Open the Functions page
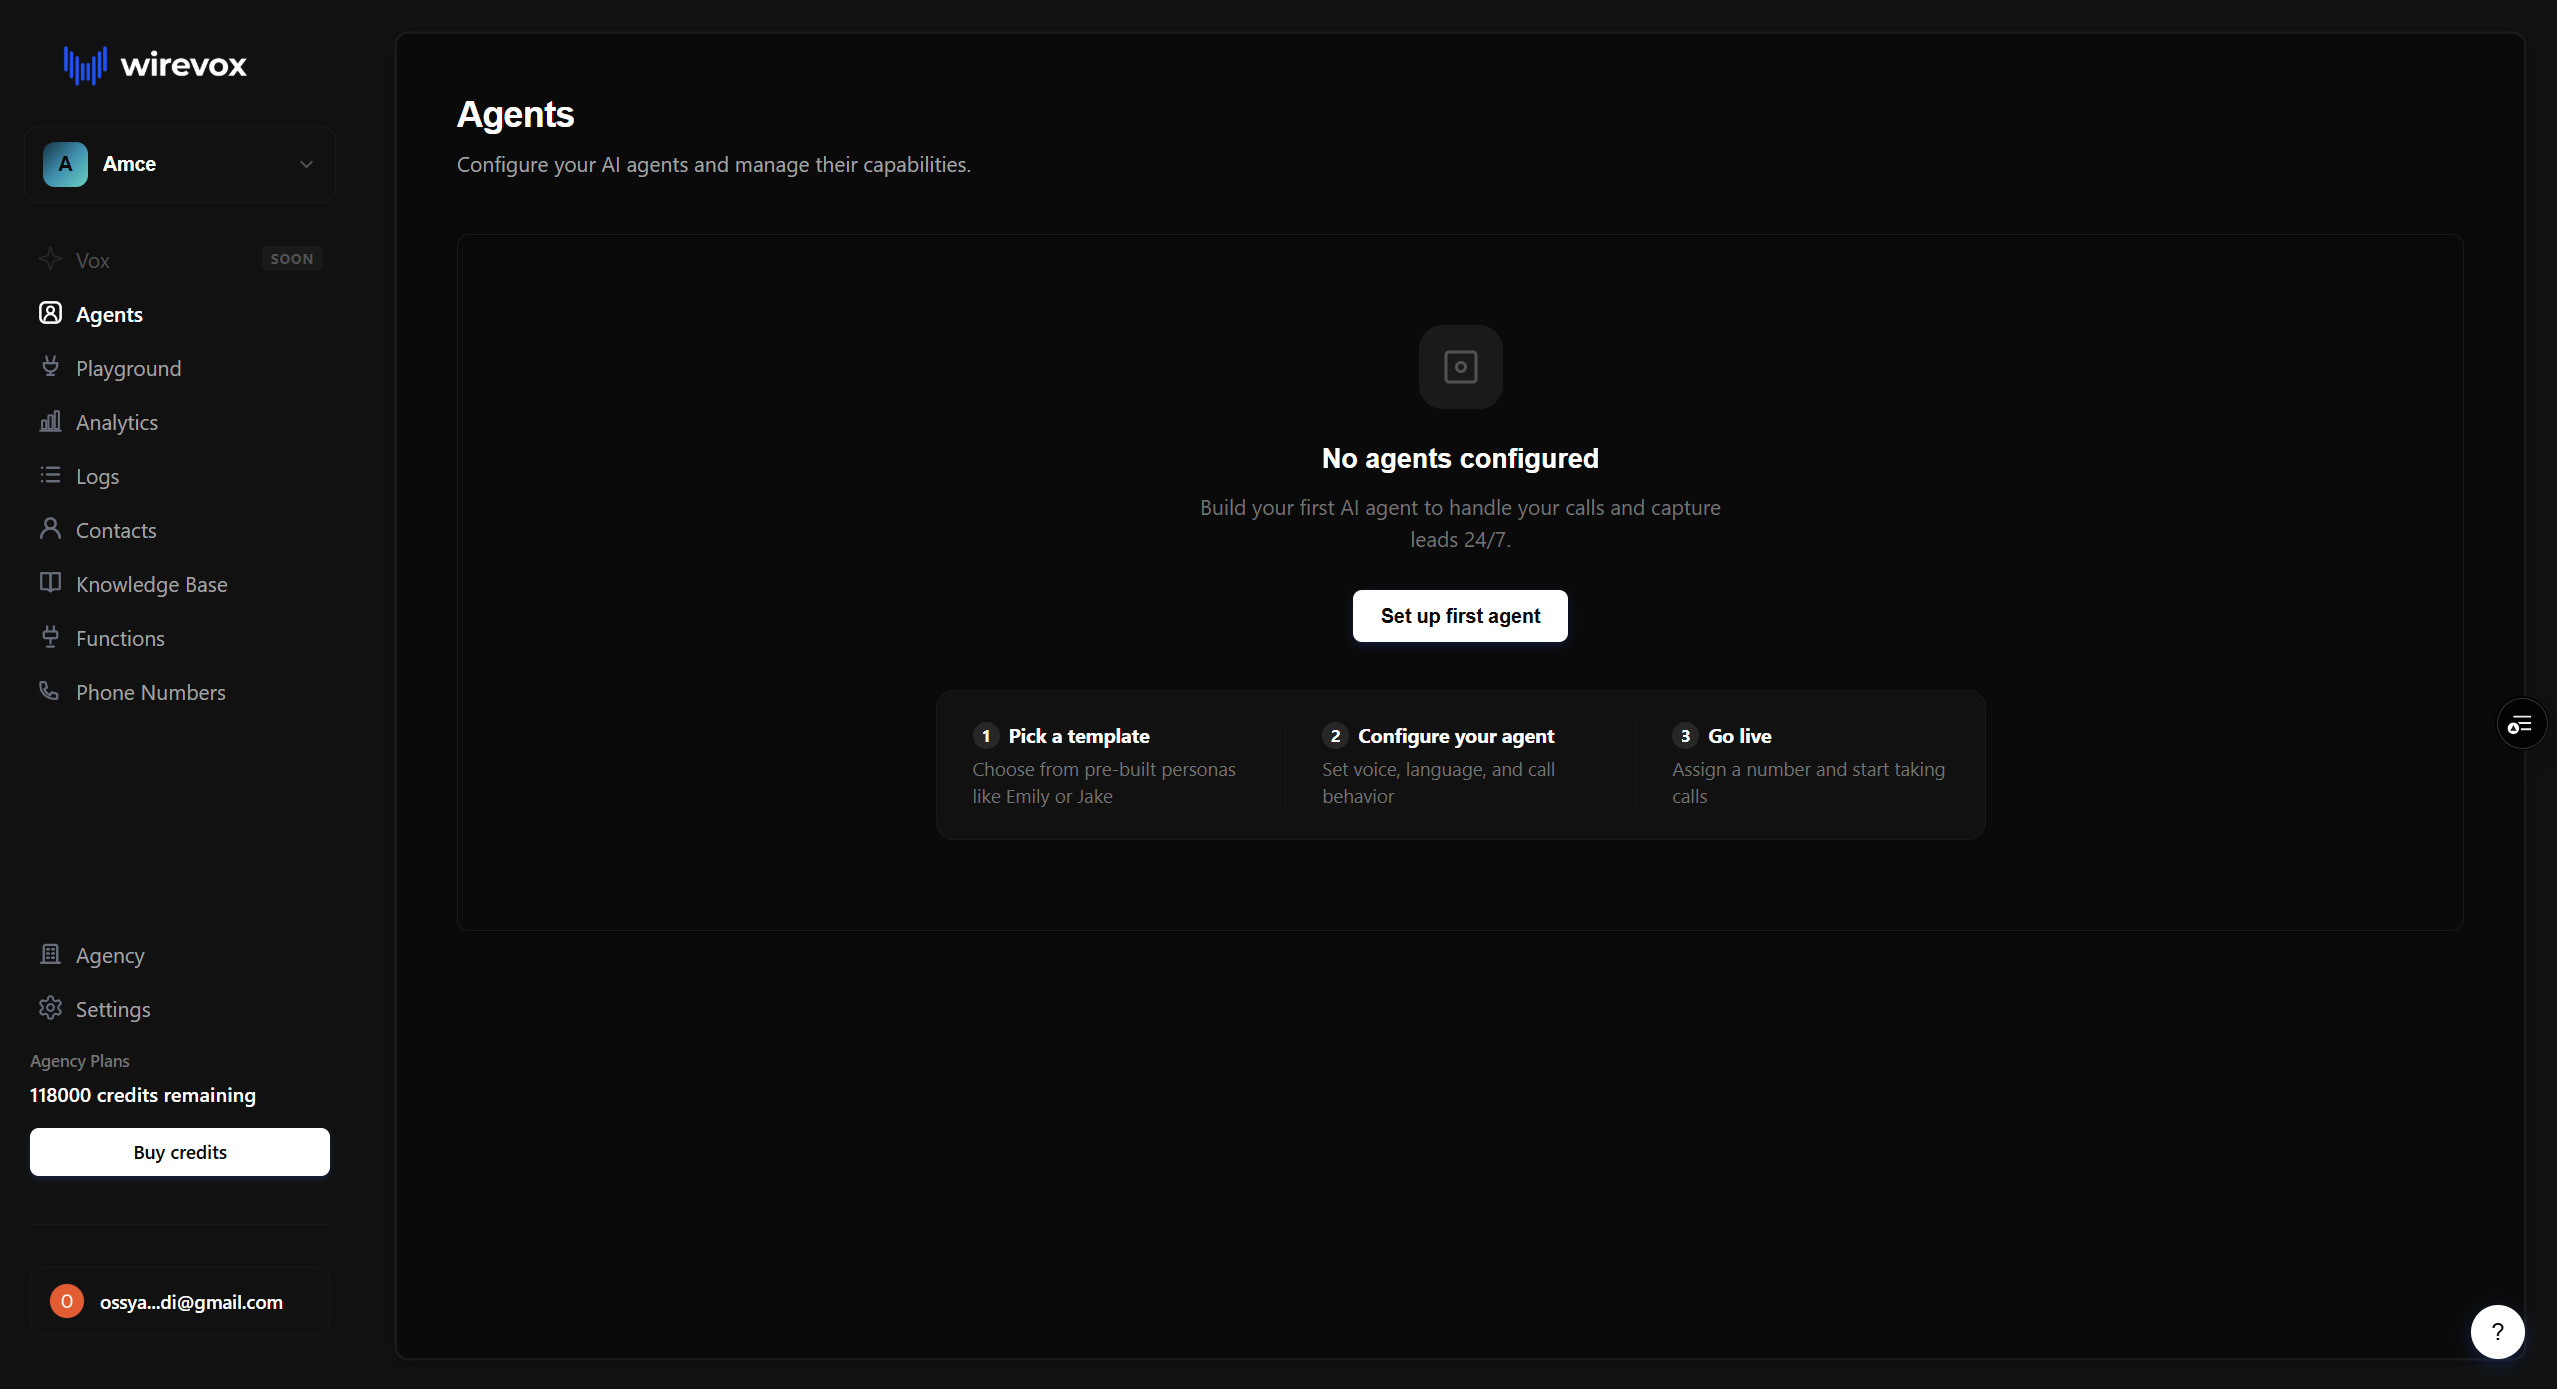2557x1389 pixels. click(x=120, y=638)
